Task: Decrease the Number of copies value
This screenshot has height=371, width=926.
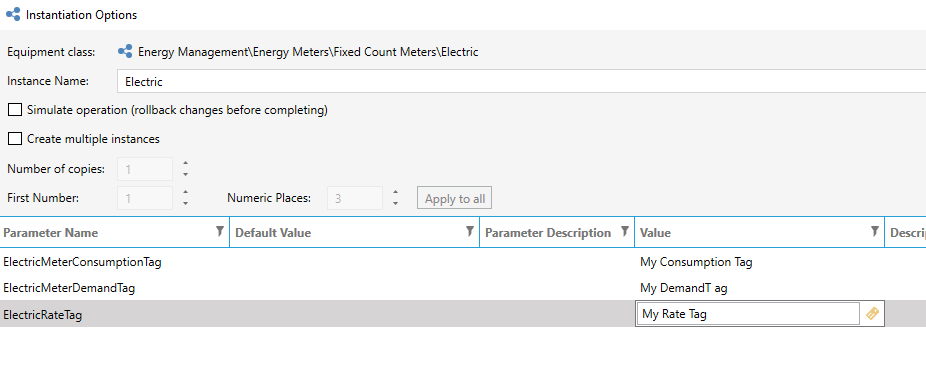Action: 185,174
